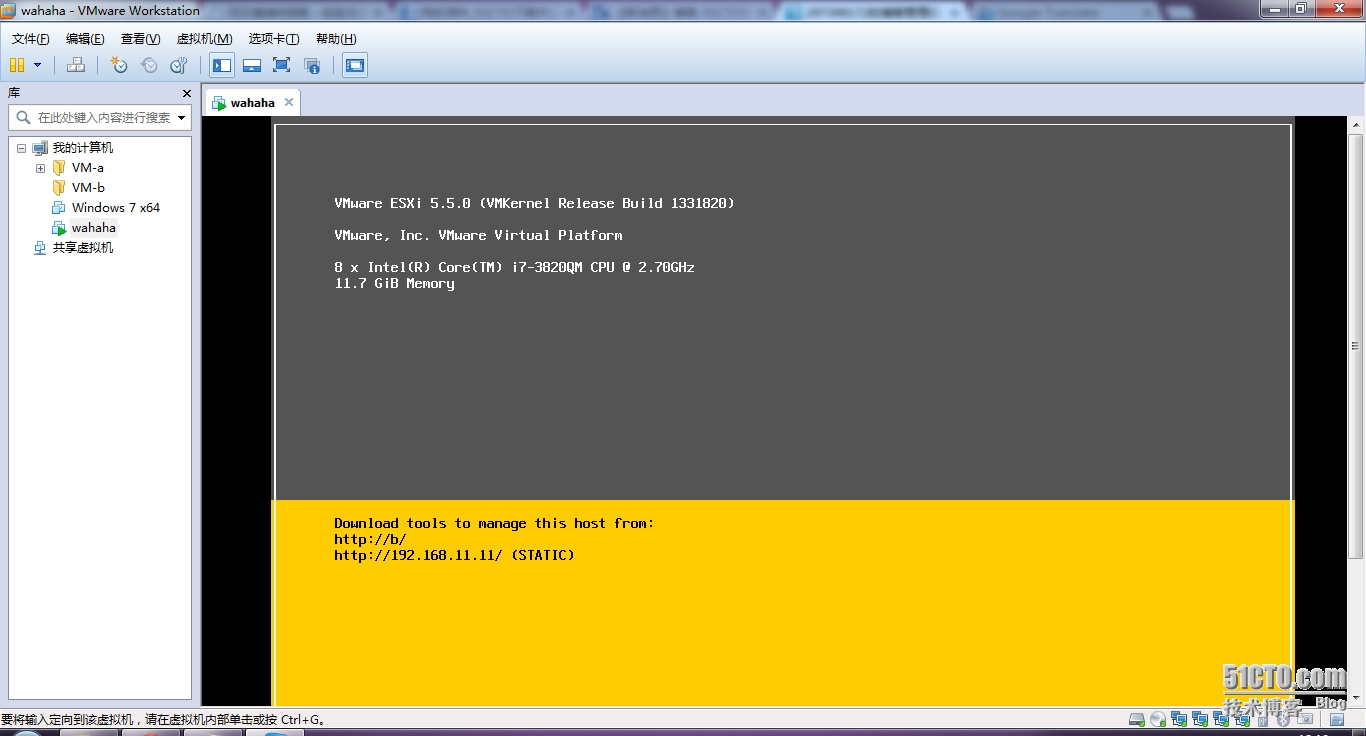Revert the VM to previous snapshot

tap(149, 65)
